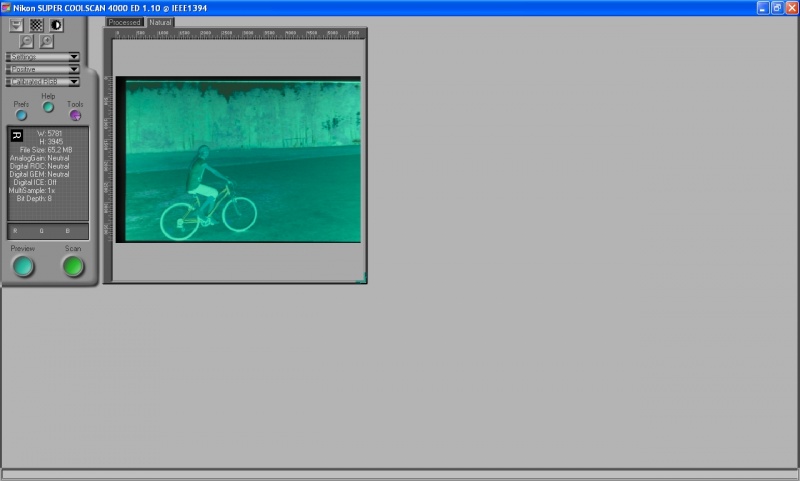Click the RGB pixel readout bar
This screenshot has height=481, width=800.
pyautogui.click(x=48, y=231)
